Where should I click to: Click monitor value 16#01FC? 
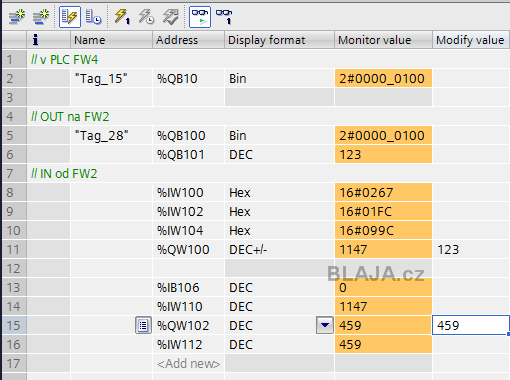click(x=383, y=212)
